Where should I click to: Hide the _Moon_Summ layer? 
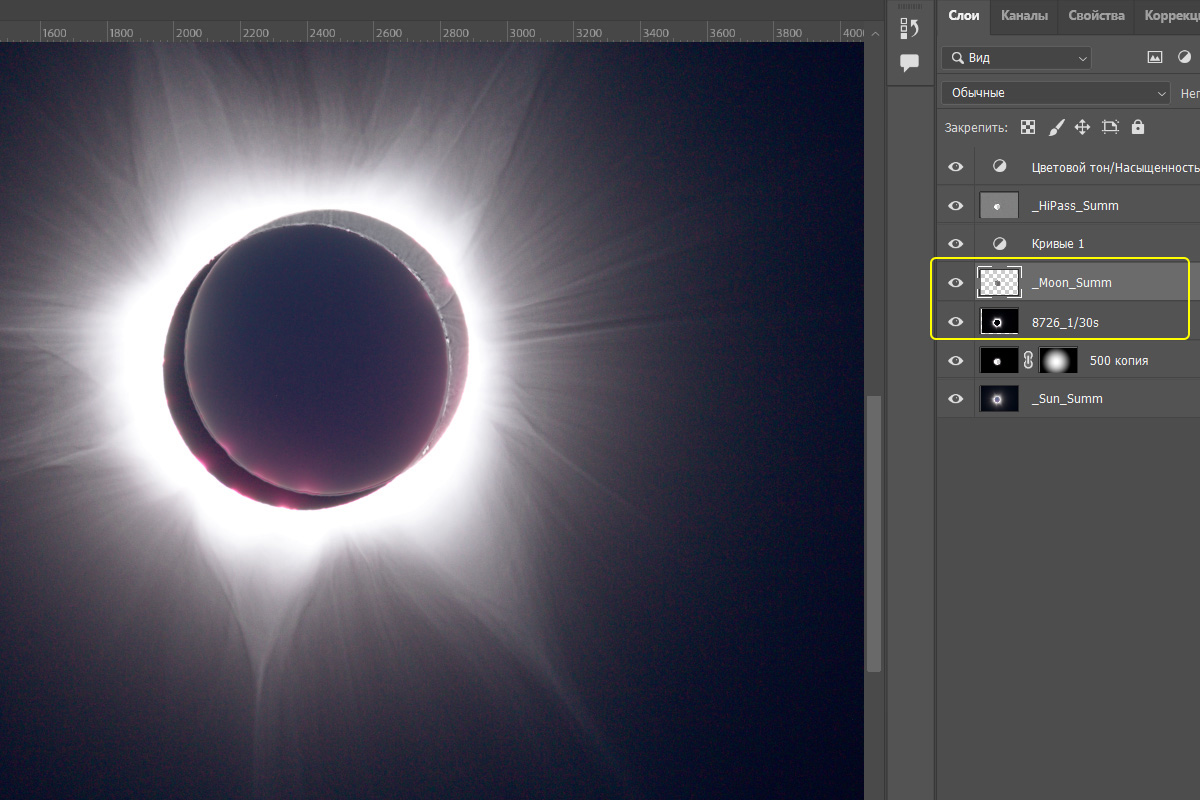[956, 283]
